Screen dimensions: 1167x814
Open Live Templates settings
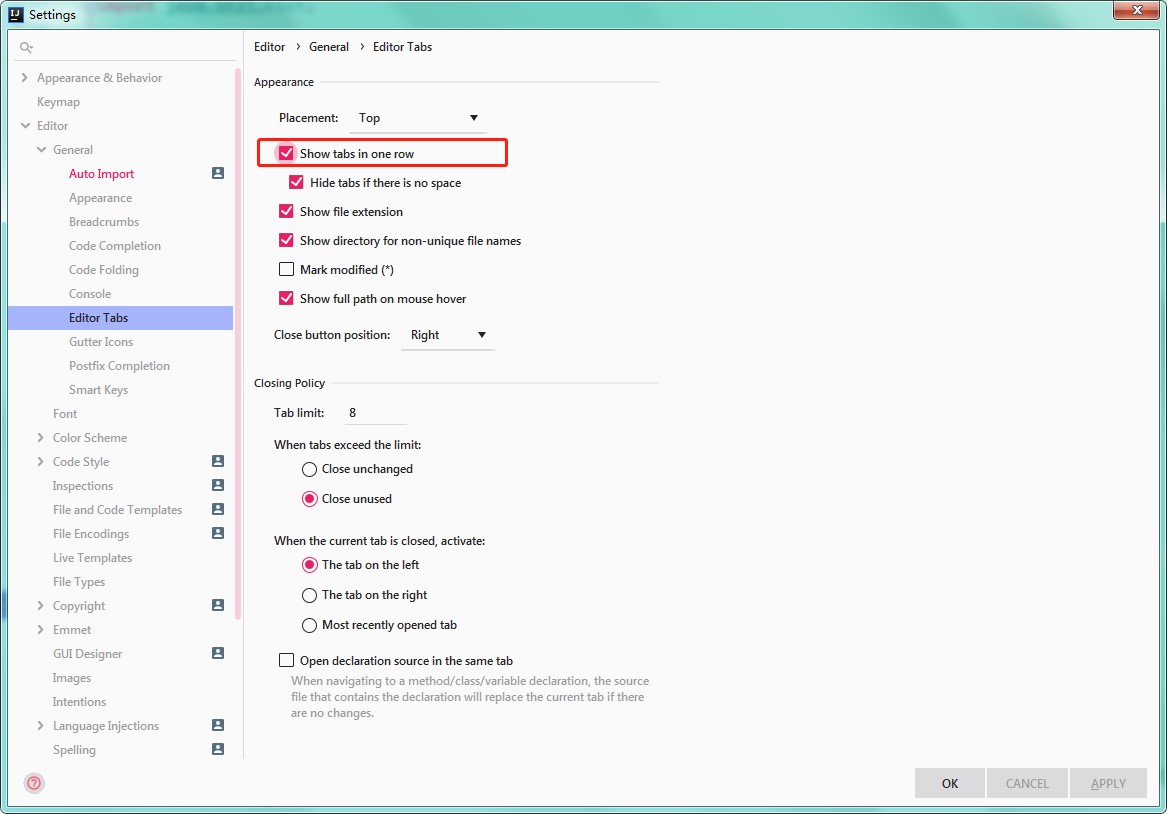pos(92,558)
